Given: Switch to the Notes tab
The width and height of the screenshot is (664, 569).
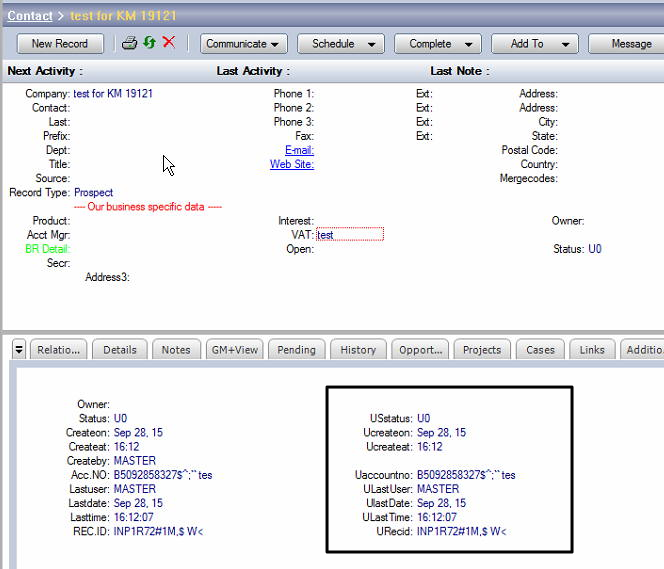Looking at the screenshot, I should click(176, 350).
